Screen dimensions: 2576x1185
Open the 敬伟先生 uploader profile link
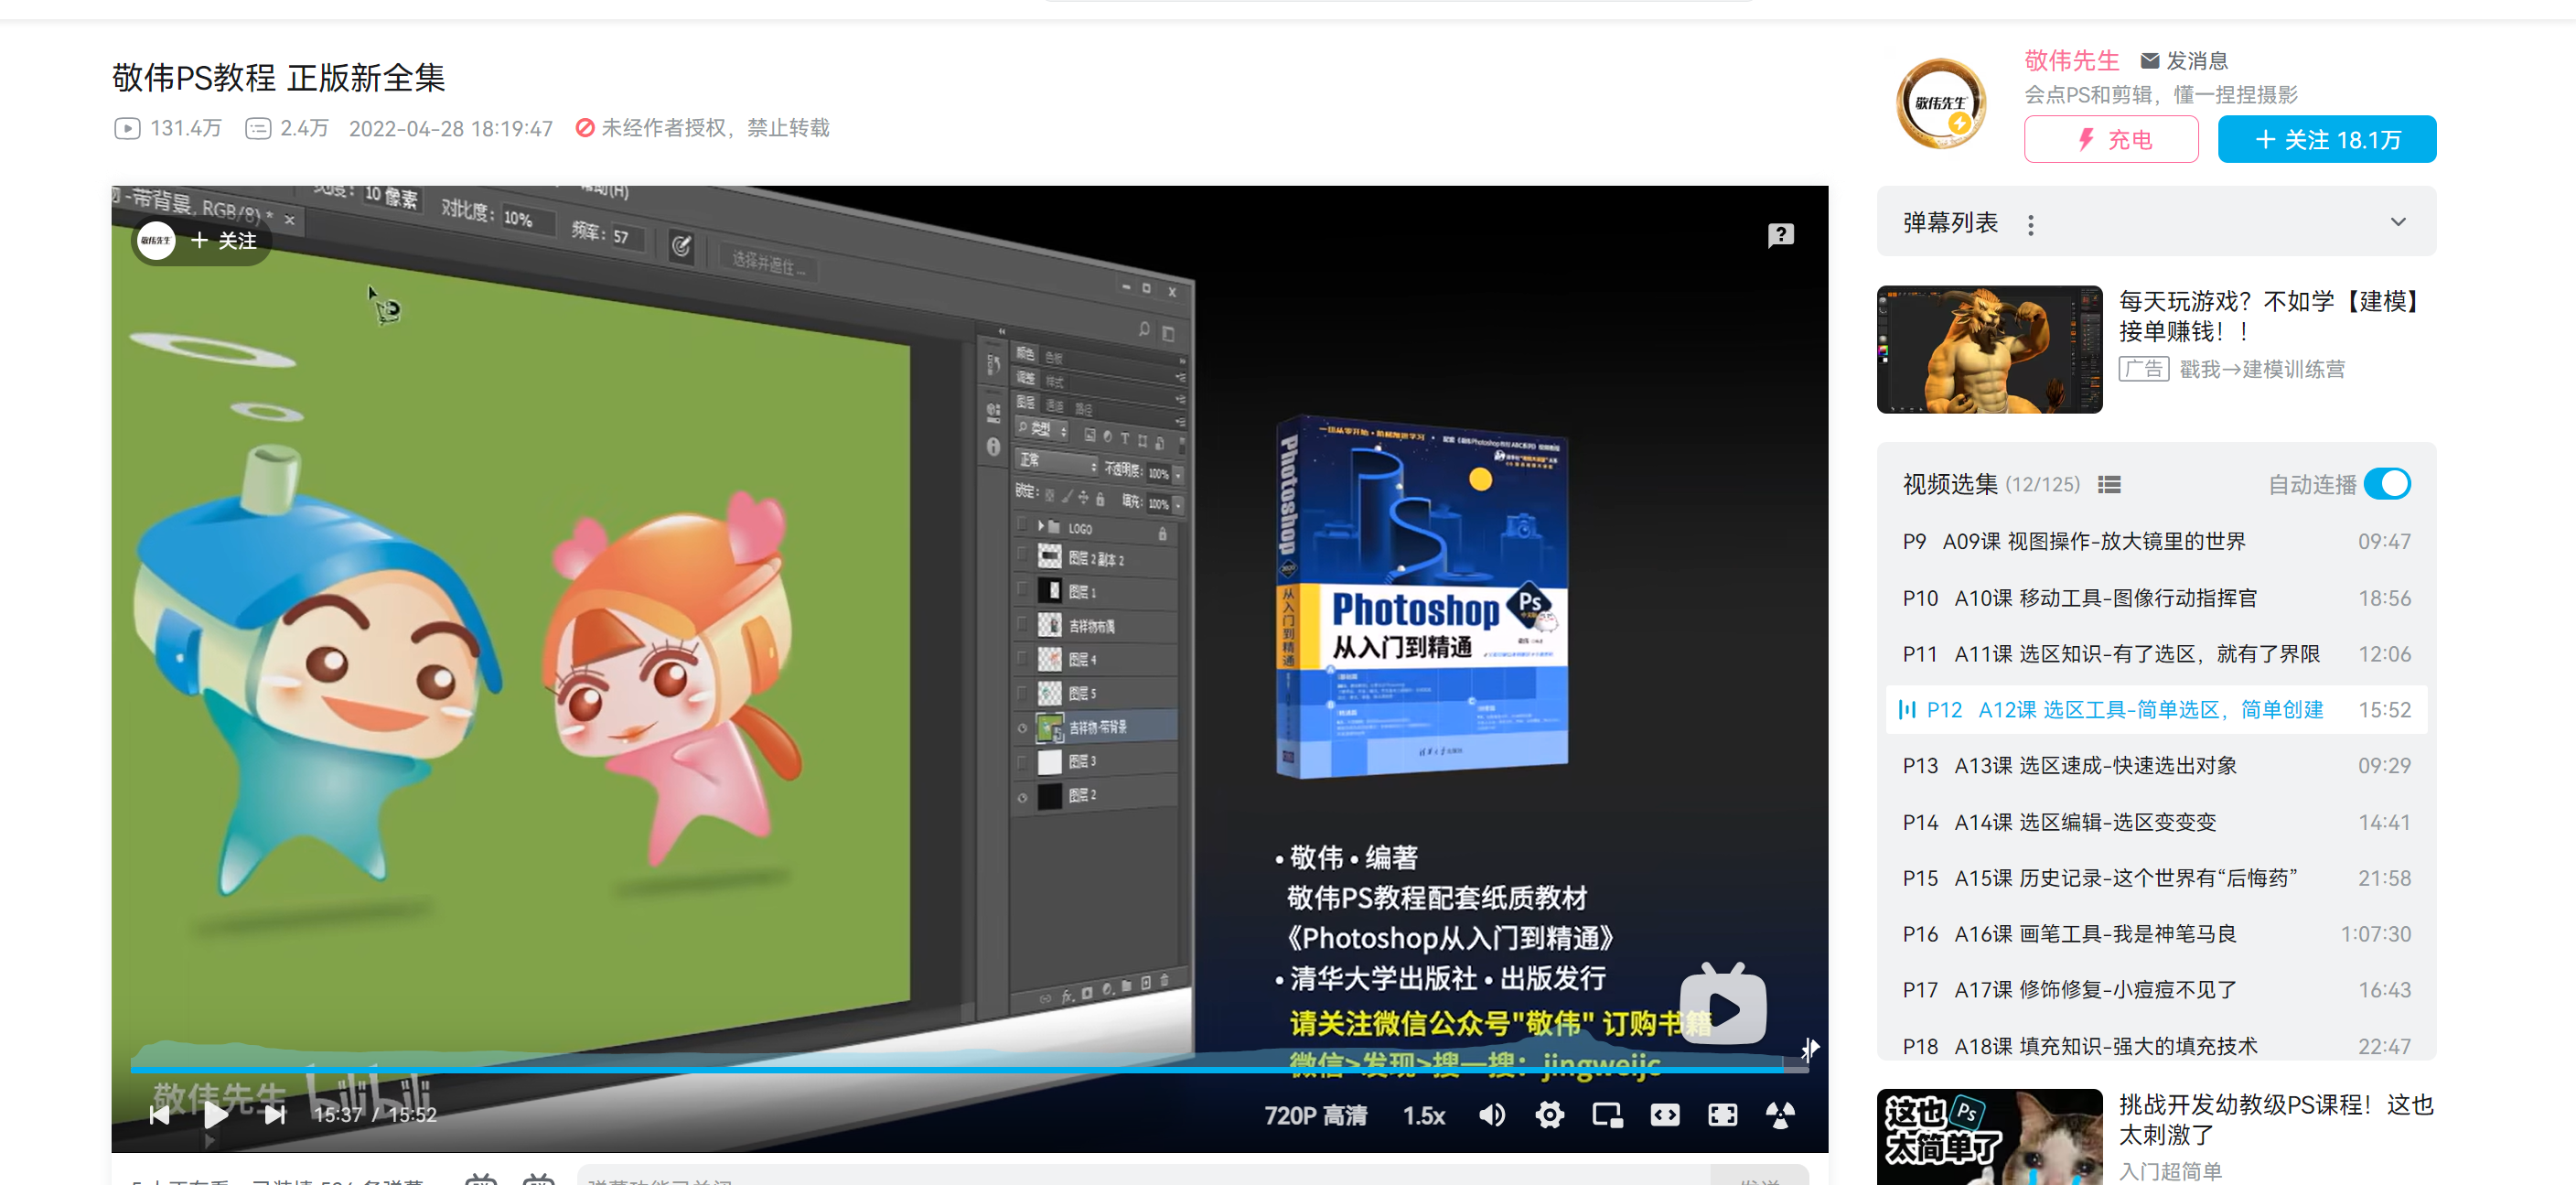point(2071,61)
